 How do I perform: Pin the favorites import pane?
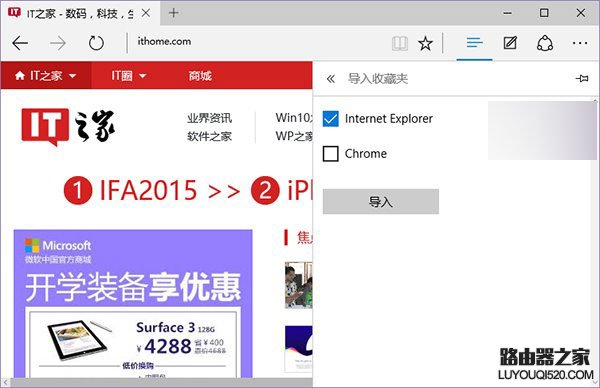point(582,78)
